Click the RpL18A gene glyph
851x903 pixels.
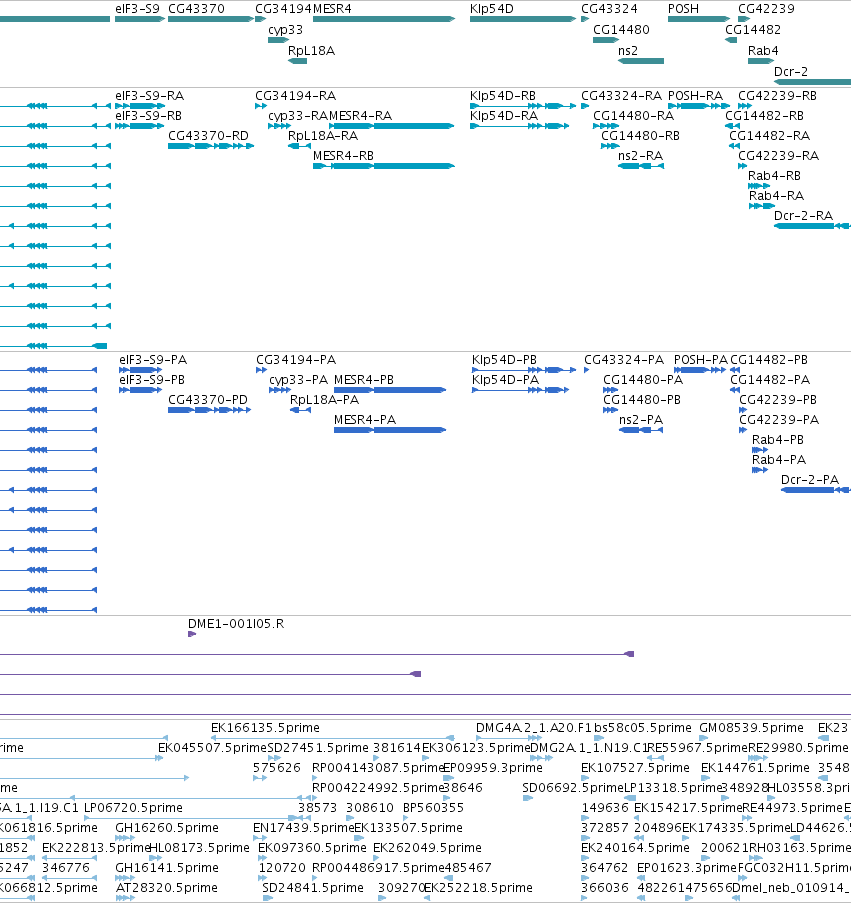click(x=297, y=60)
